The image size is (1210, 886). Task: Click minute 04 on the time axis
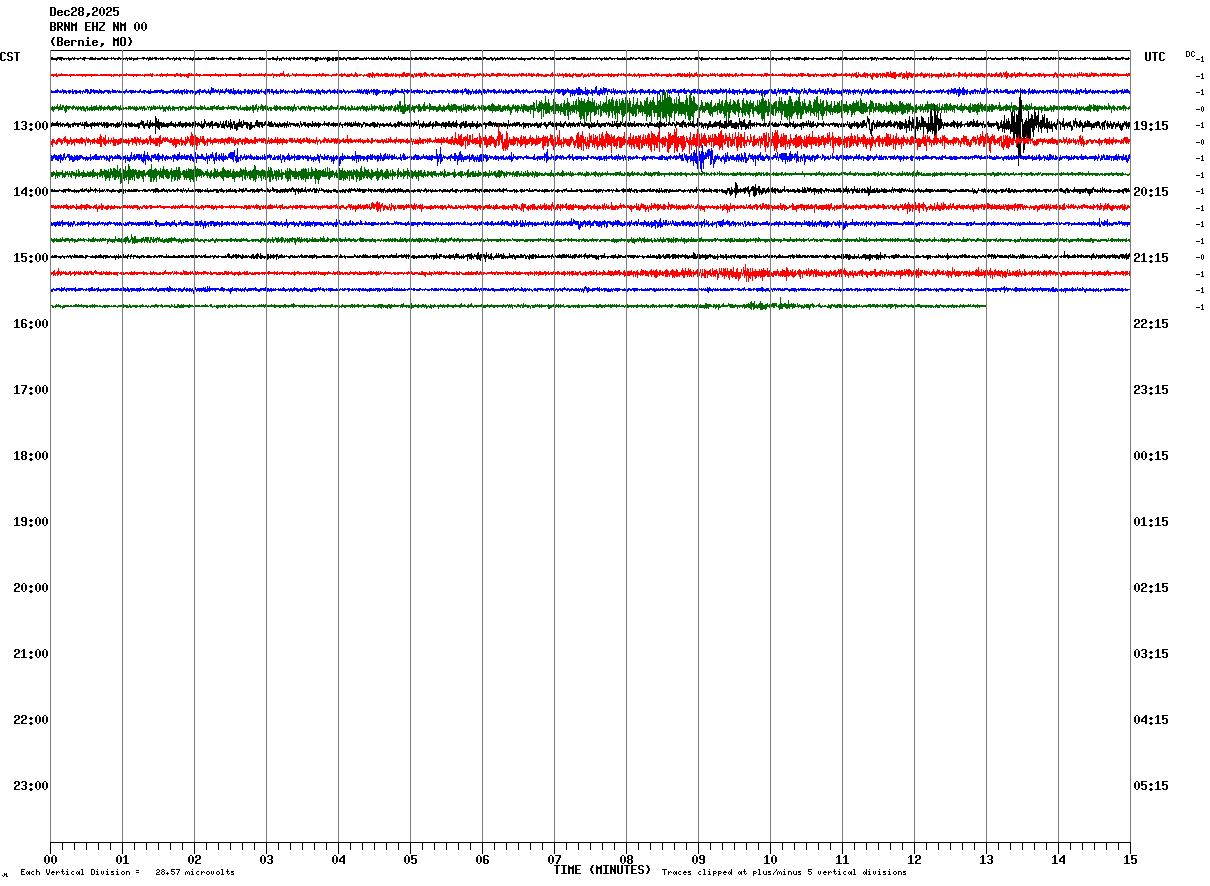338,860
